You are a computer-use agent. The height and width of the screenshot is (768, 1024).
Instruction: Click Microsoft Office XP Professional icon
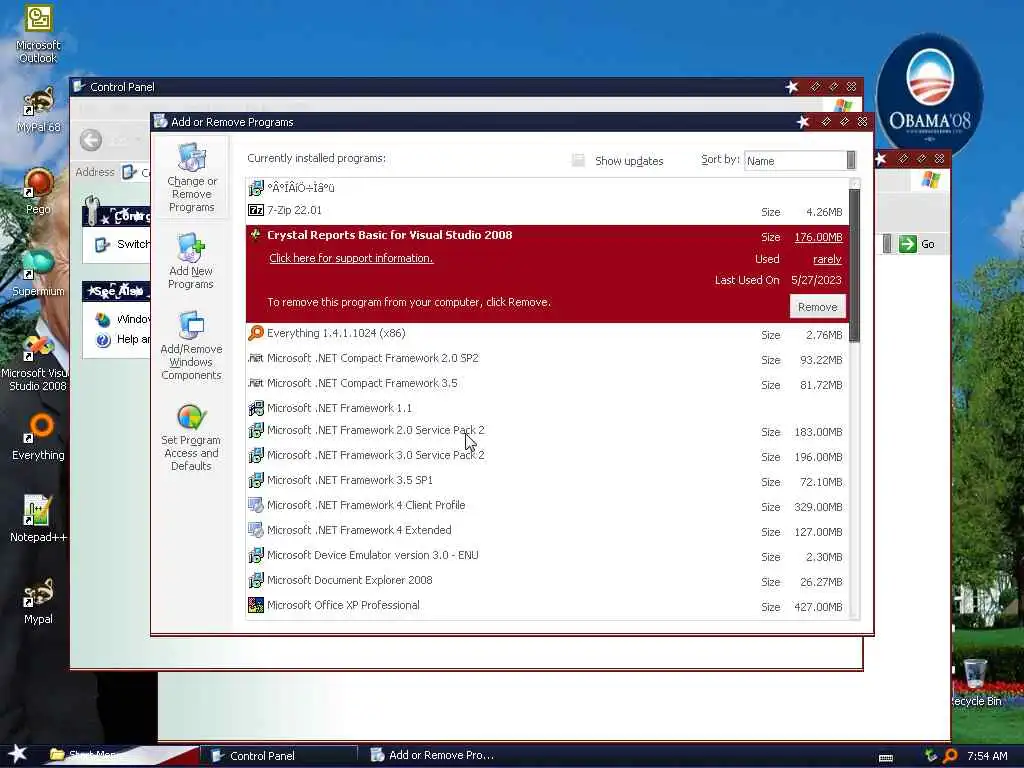click(x=256, y=605)
